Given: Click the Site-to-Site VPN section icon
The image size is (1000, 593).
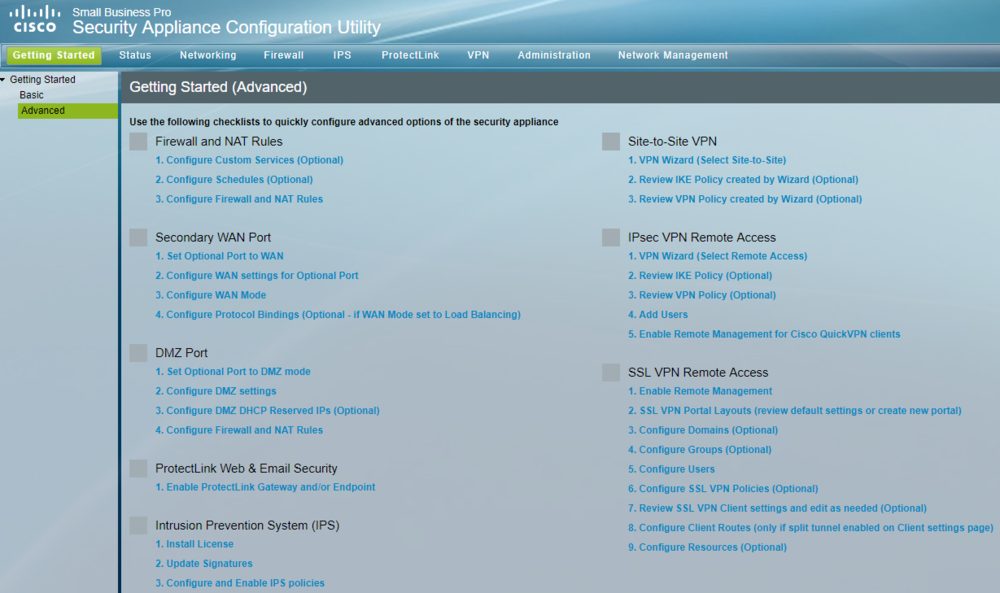Looking at the screenshot, I should click(611, 142).
